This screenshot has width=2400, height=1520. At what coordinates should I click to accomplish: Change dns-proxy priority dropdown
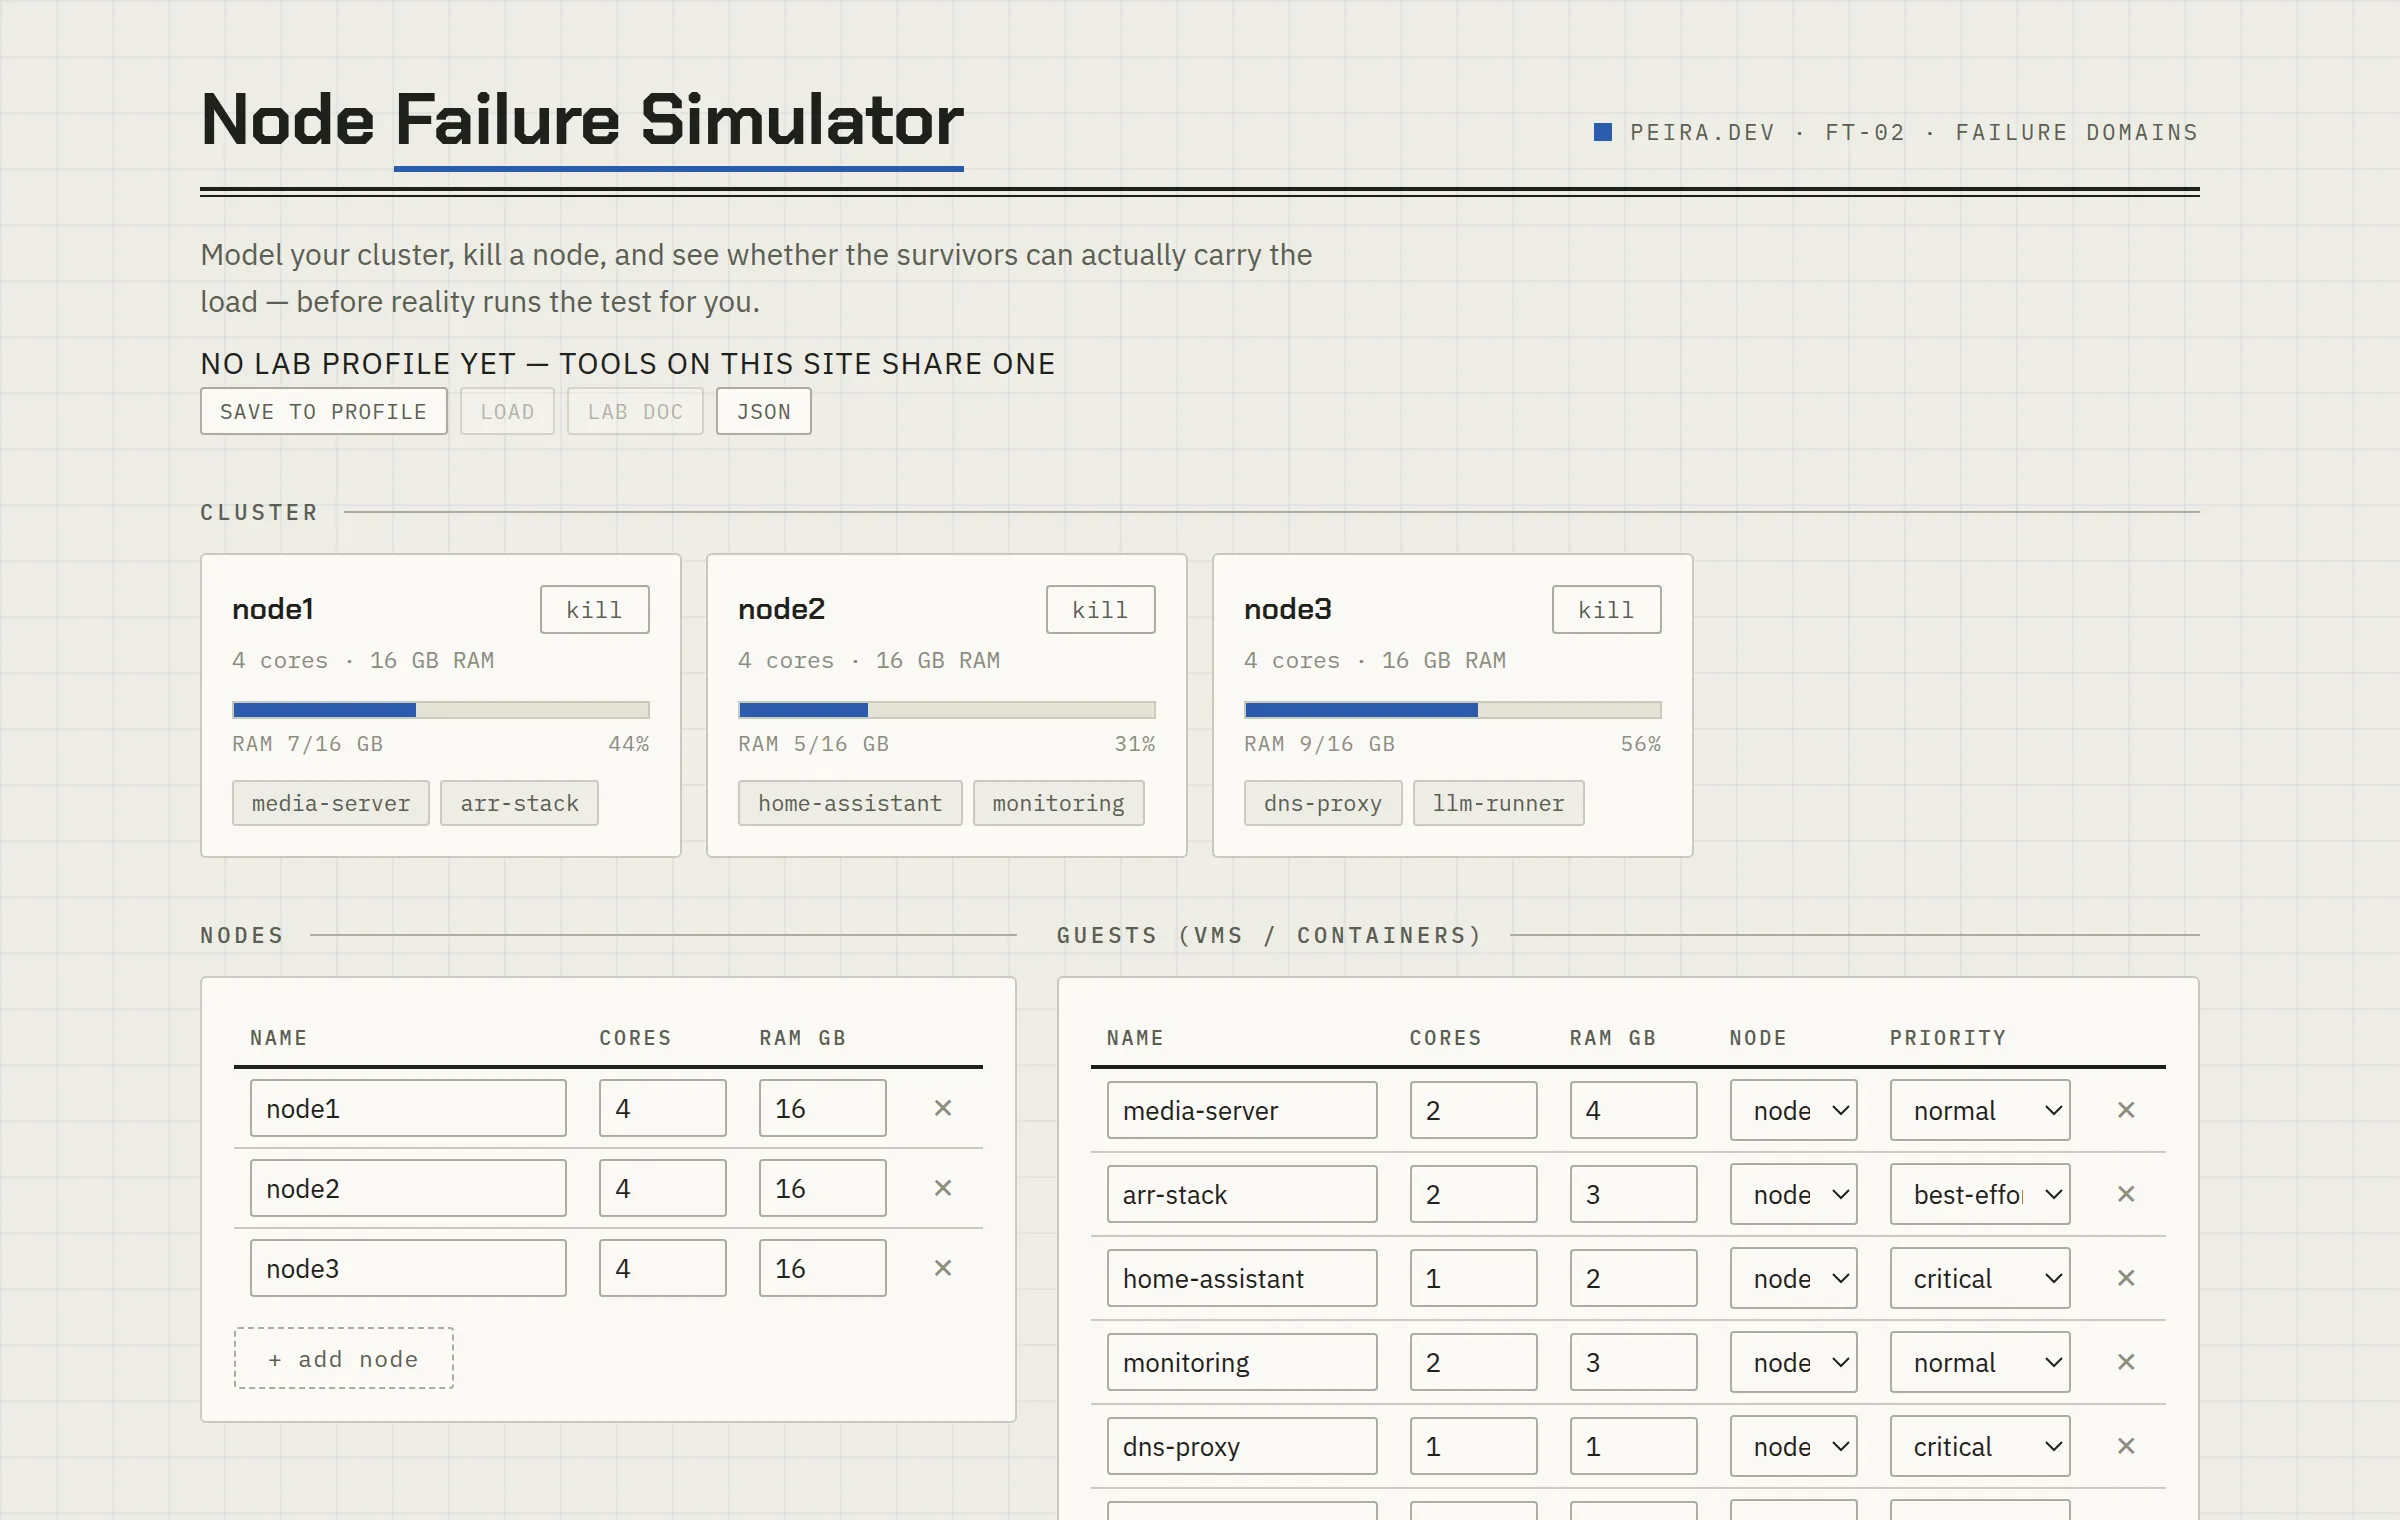click(1980, 1446)
